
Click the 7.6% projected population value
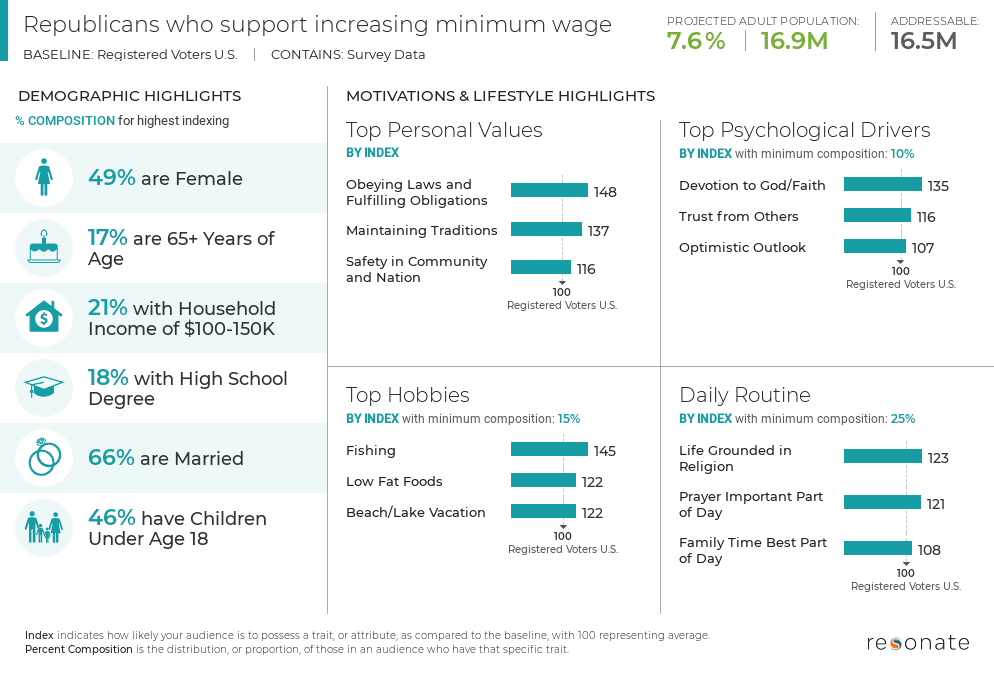[x=696, y=41]
